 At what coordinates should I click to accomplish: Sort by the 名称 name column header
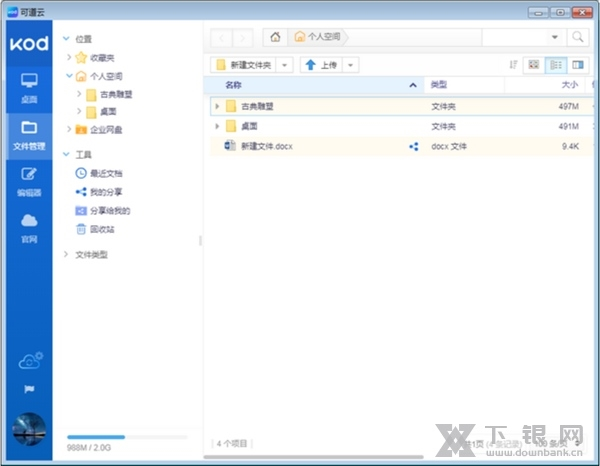click(314, 85)
